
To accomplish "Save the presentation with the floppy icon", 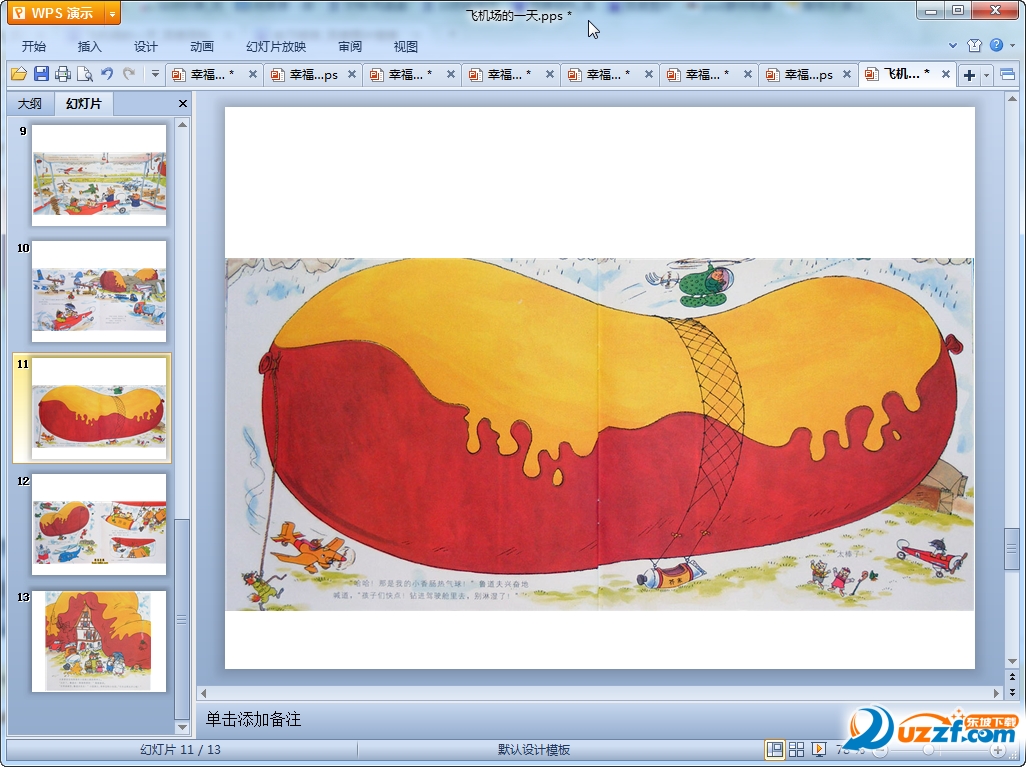I will [x=41, y=74].
